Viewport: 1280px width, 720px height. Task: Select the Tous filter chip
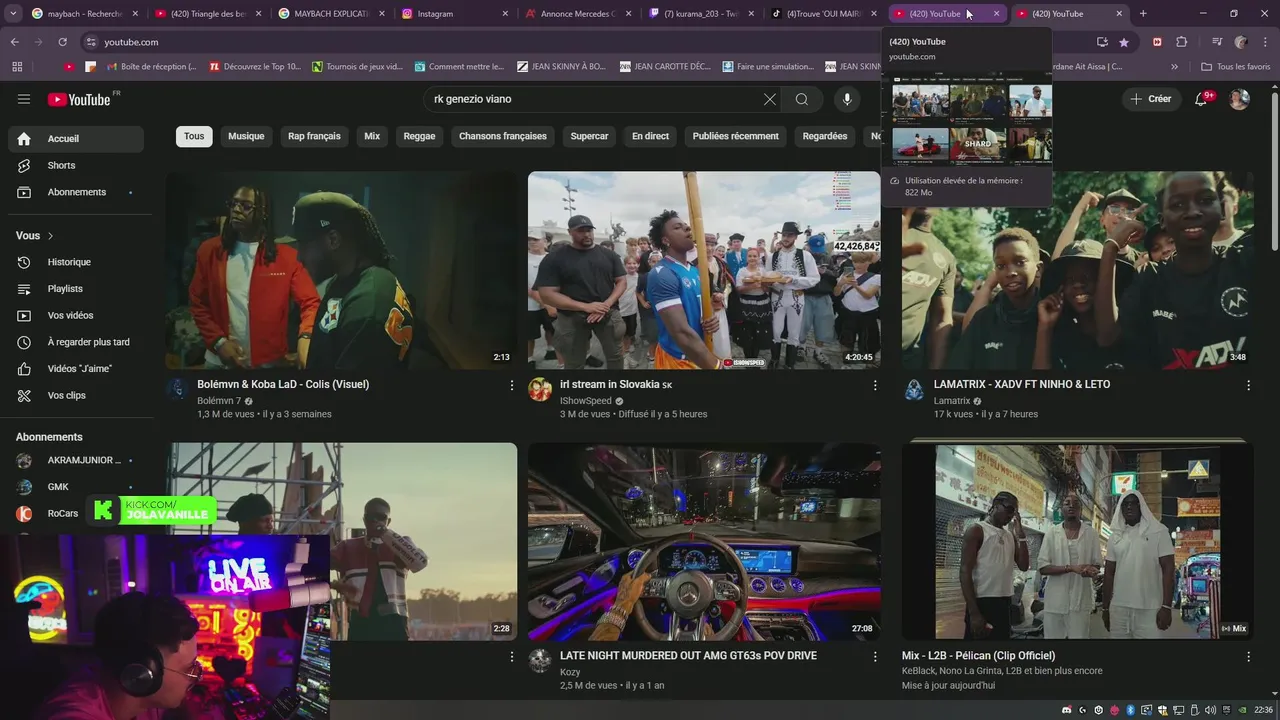coord(194,136)
